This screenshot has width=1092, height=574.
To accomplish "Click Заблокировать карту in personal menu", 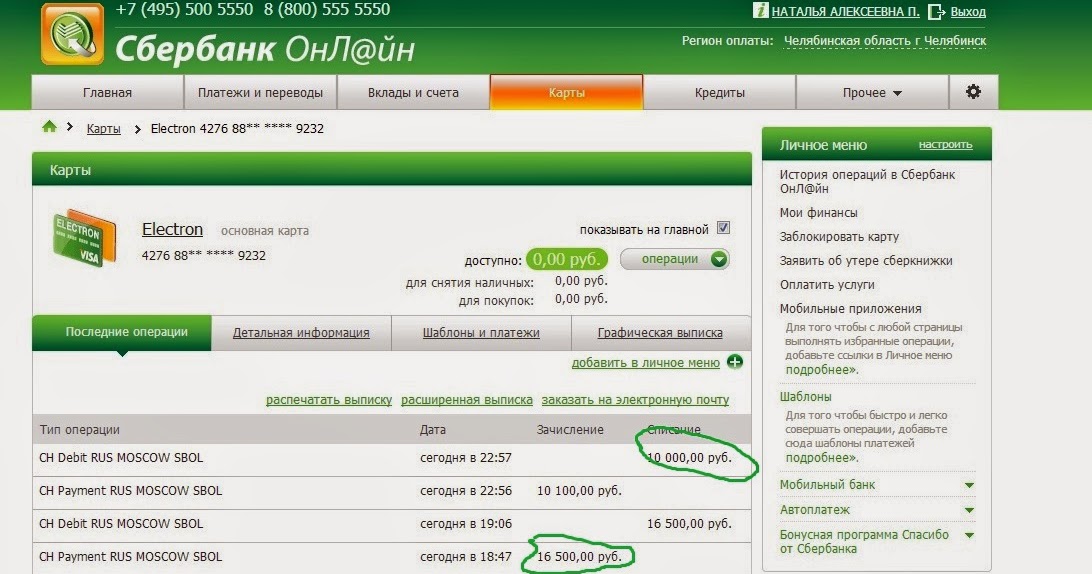I will click(839, 237).
